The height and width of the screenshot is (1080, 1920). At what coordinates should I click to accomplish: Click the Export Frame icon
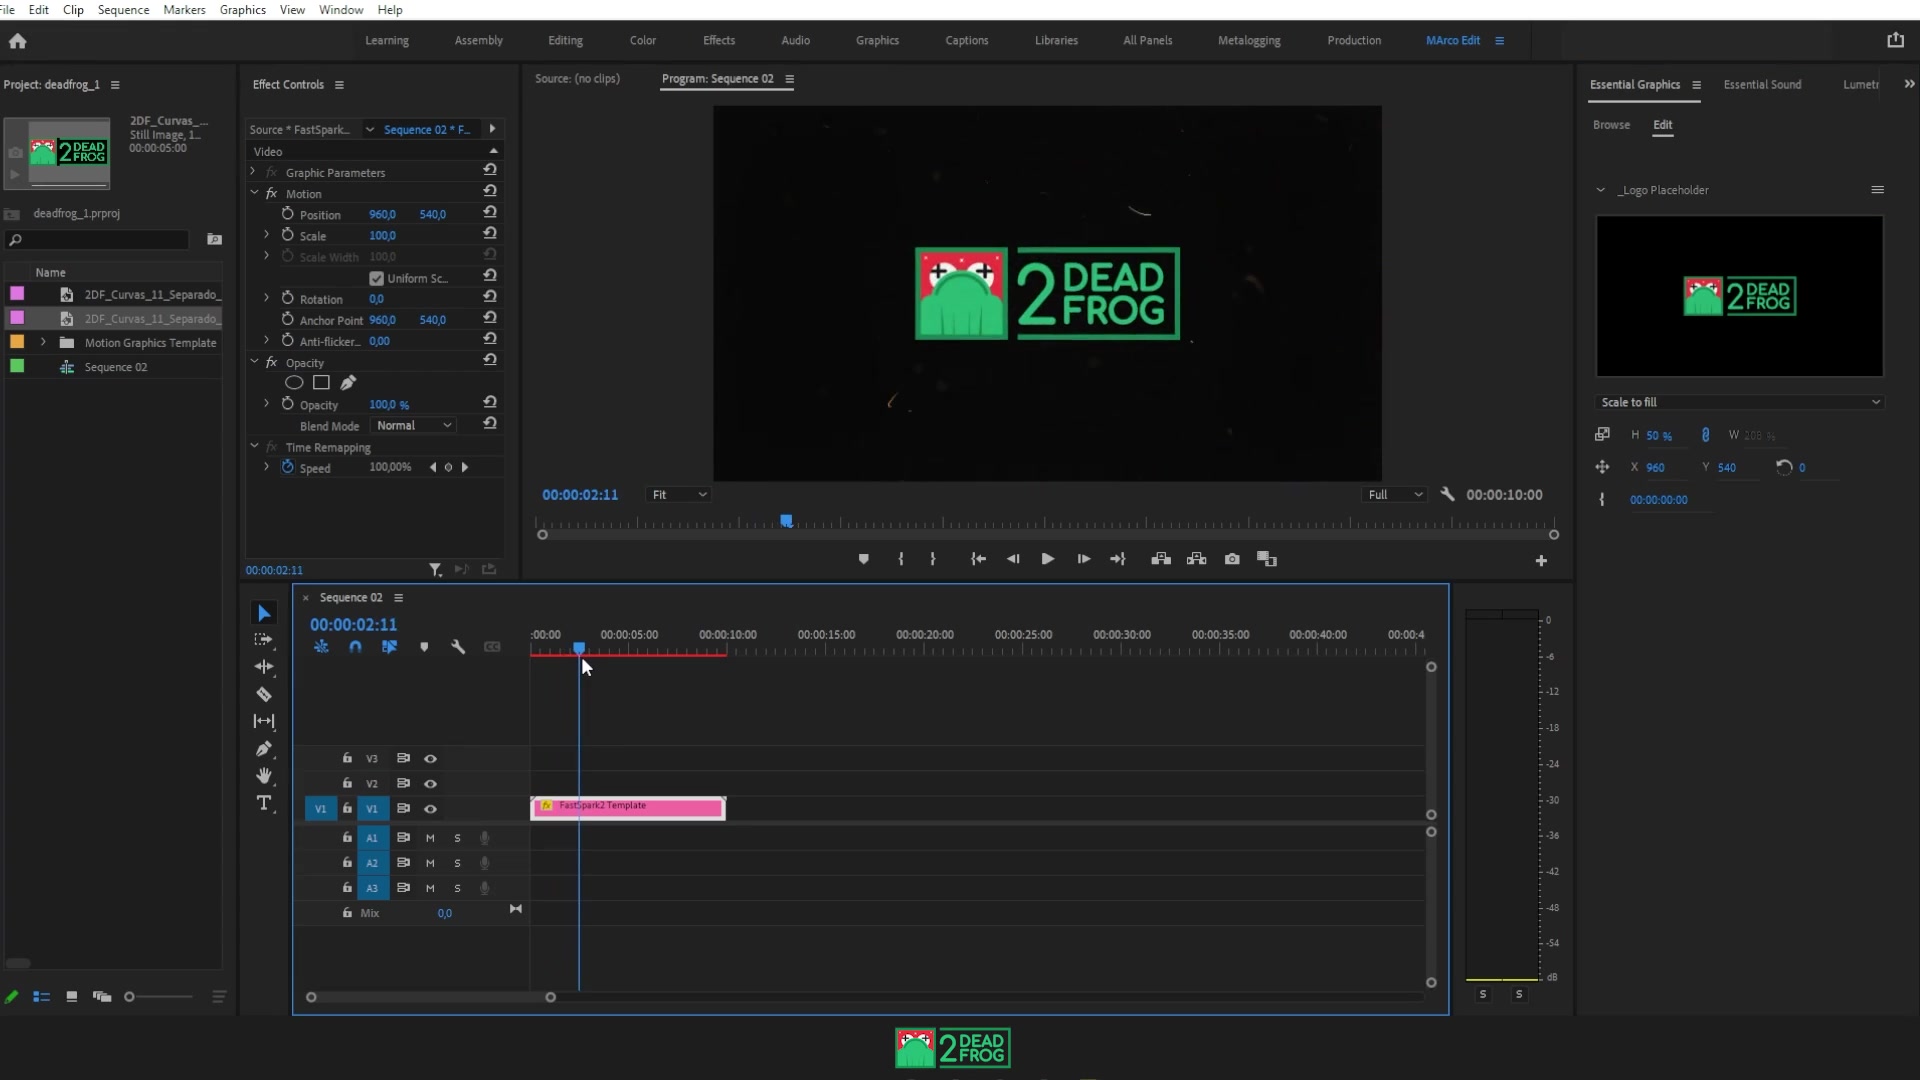tap(1232, 559)
